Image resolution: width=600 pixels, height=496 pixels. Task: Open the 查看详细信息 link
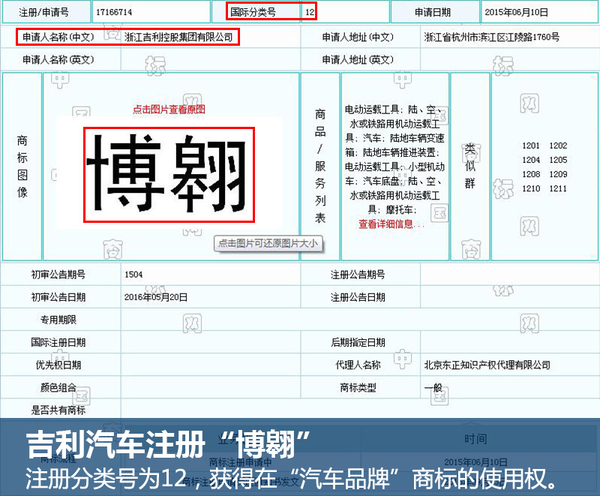click(x=385, y=224)
